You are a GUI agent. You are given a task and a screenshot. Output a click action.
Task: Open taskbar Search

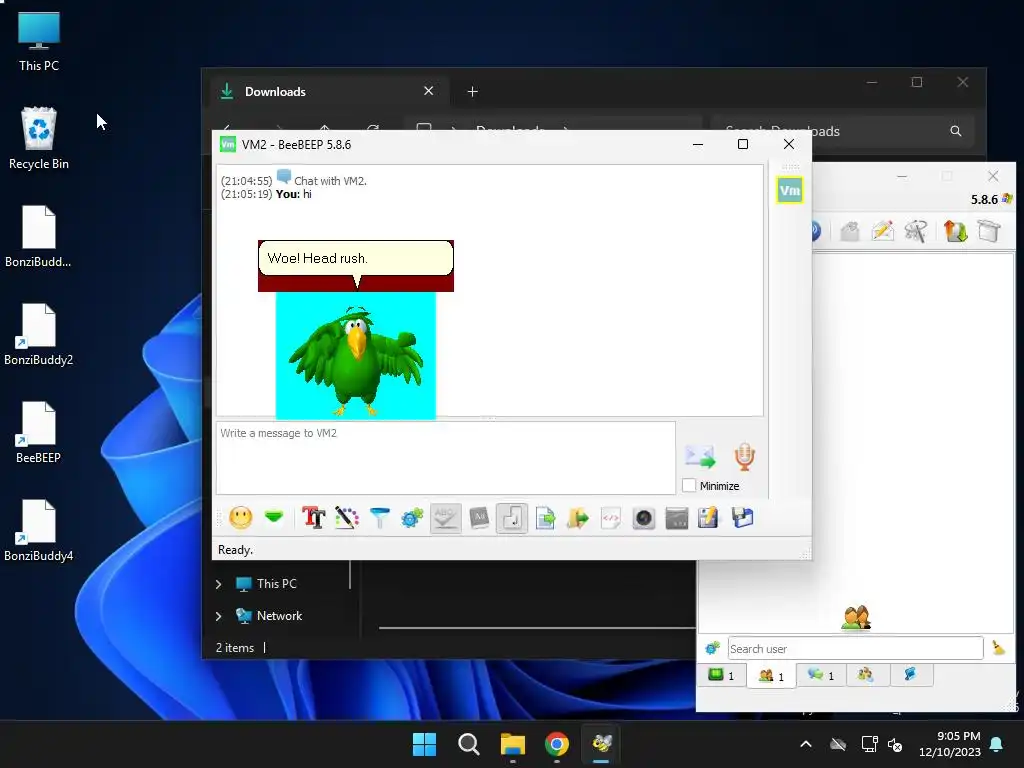tap(468, 744)
